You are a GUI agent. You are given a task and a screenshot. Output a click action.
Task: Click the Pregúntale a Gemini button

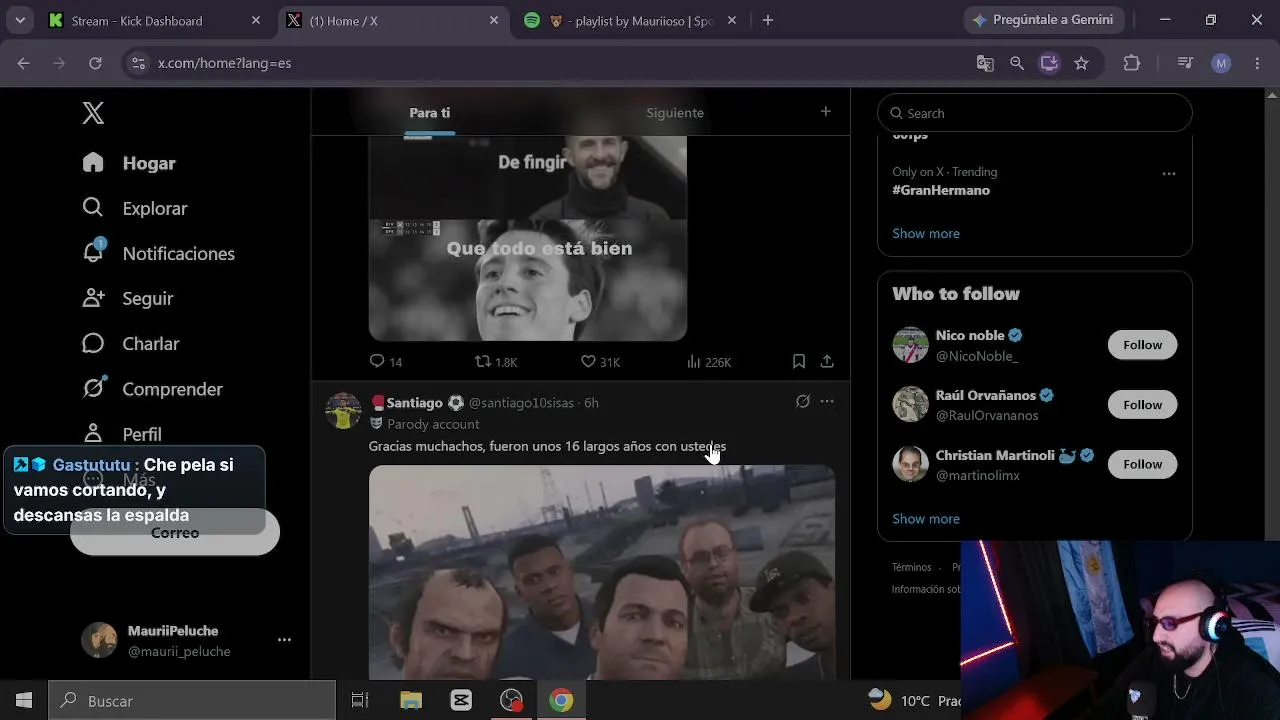point(1044,20)
